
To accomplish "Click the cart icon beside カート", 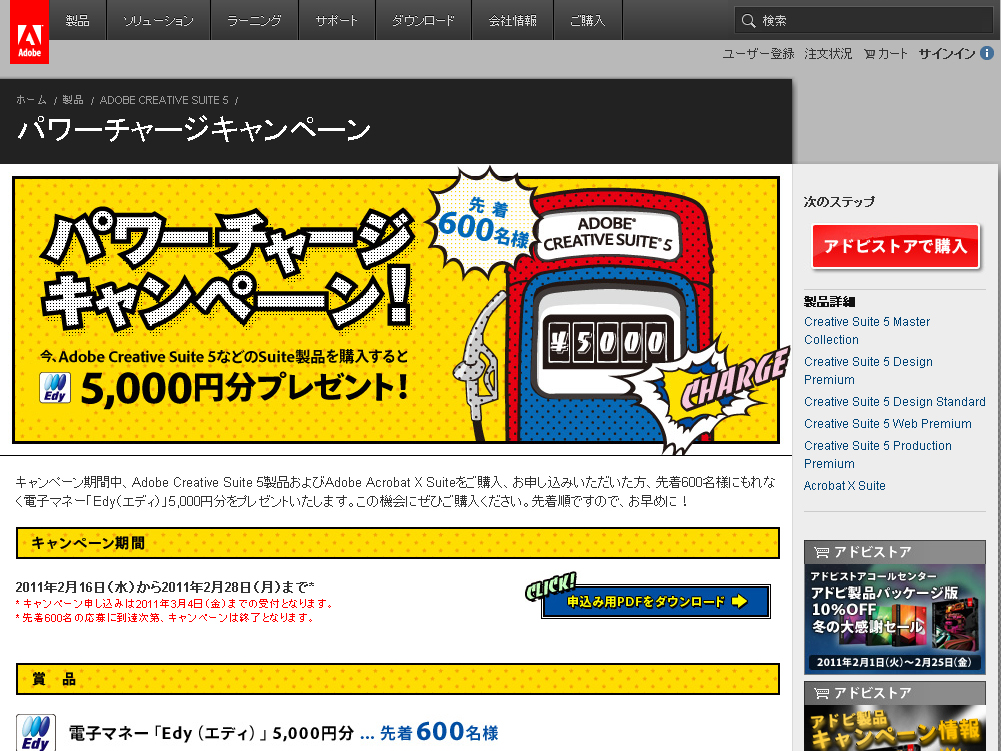I will click(869, 54).
